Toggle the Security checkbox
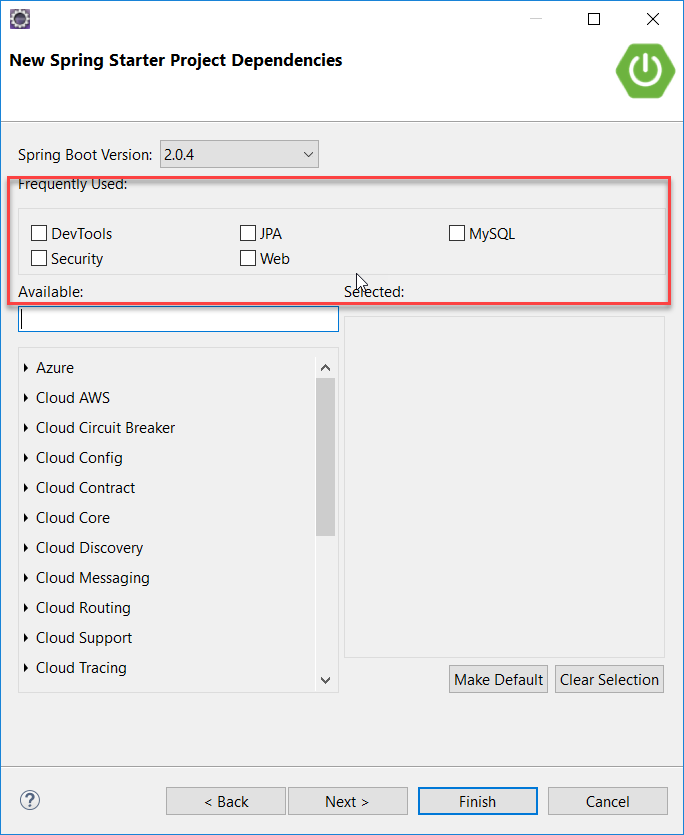 [39, 259]
